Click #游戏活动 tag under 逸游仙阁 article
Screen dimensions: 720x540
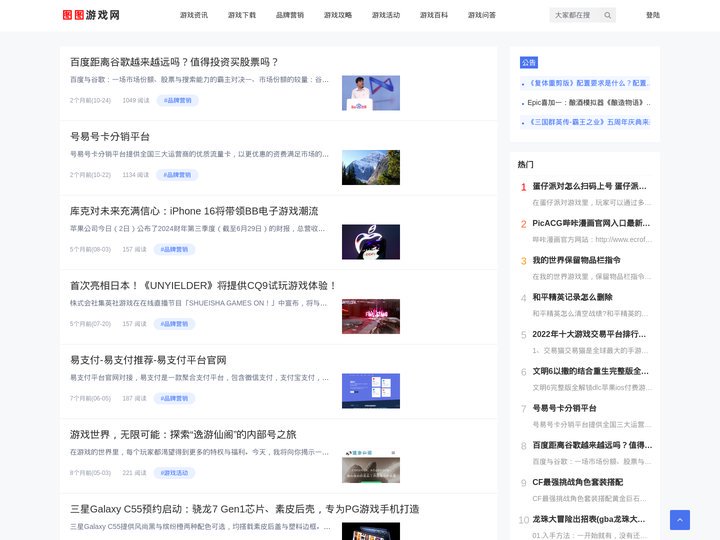coord(174,472)
